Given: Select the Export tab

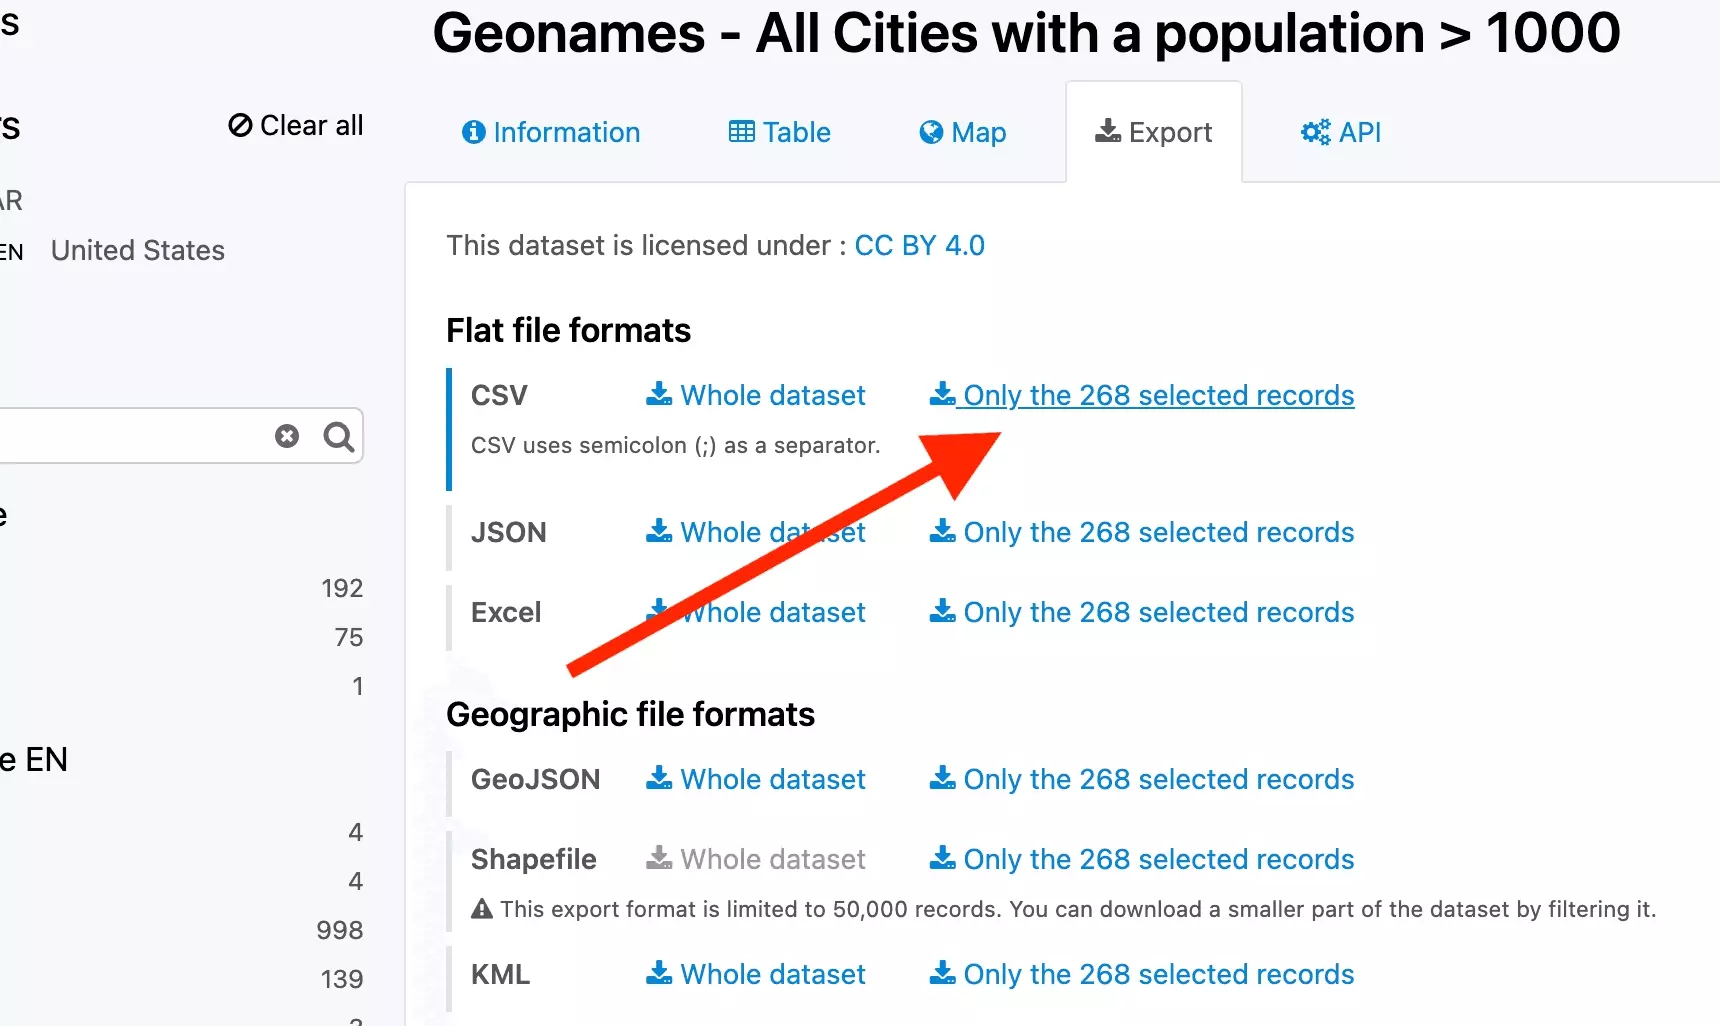Looking at the screenshot, I should (1154, 133).
